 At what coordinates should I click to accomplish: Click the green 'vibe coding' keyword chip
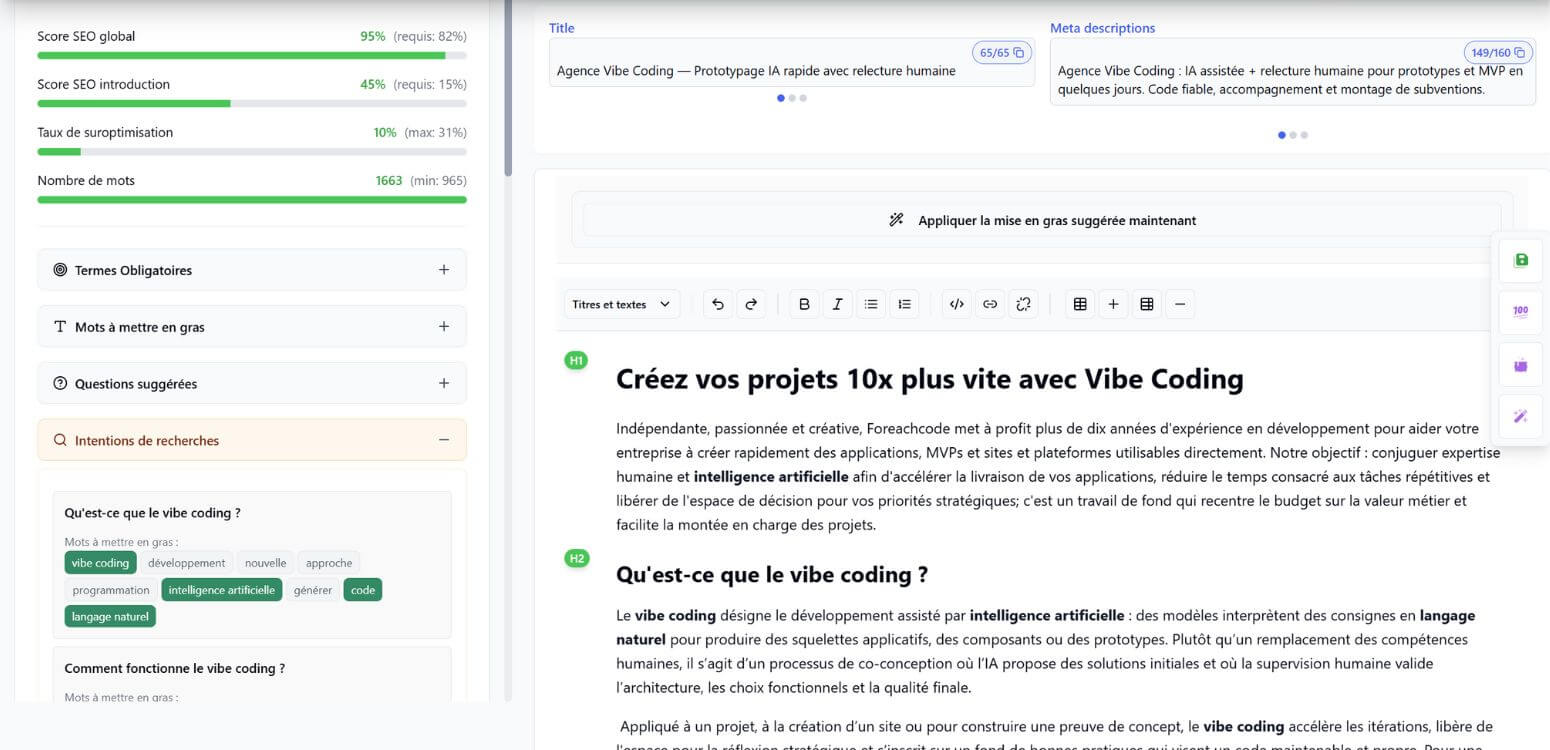101,563
